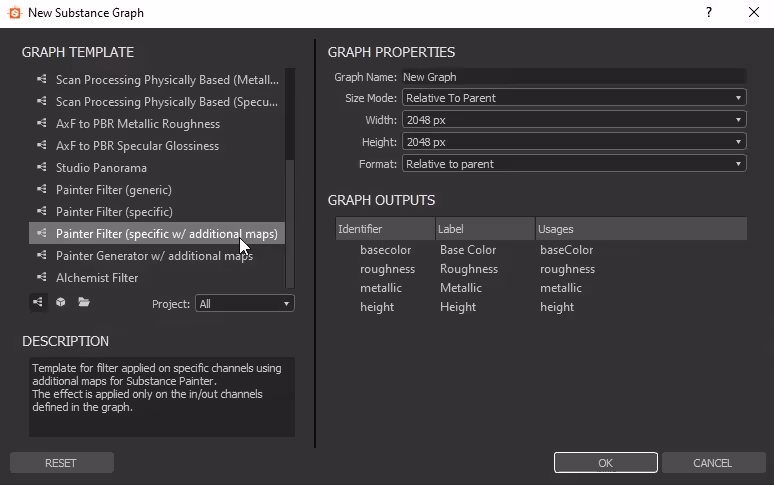Select the roughness identifier cell
Viewport: 774px width, 485px height.
[x=387, y=269]
